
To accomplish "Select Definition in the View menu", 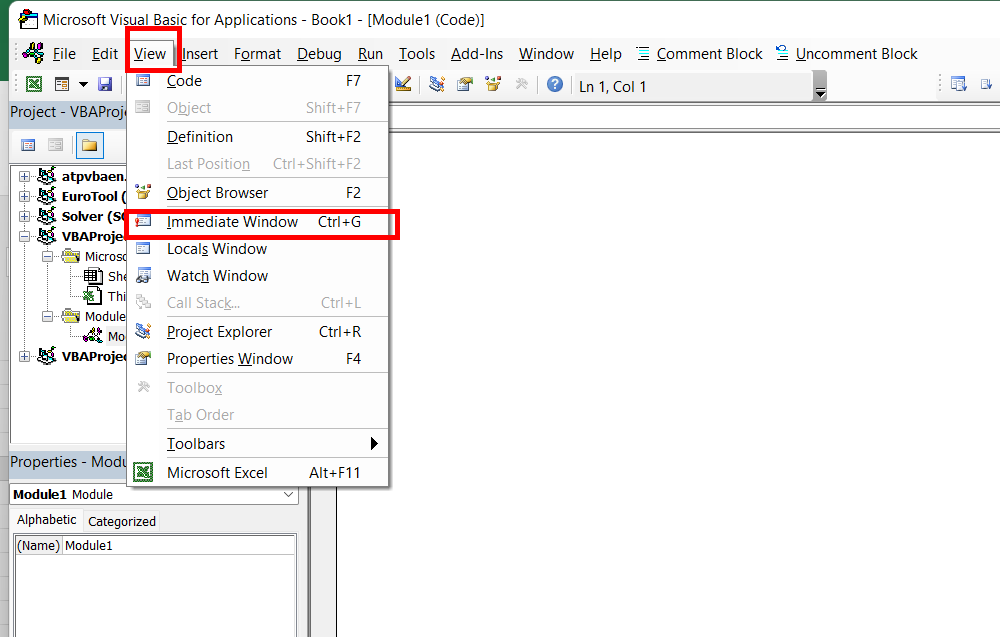I will click(258, 136).
